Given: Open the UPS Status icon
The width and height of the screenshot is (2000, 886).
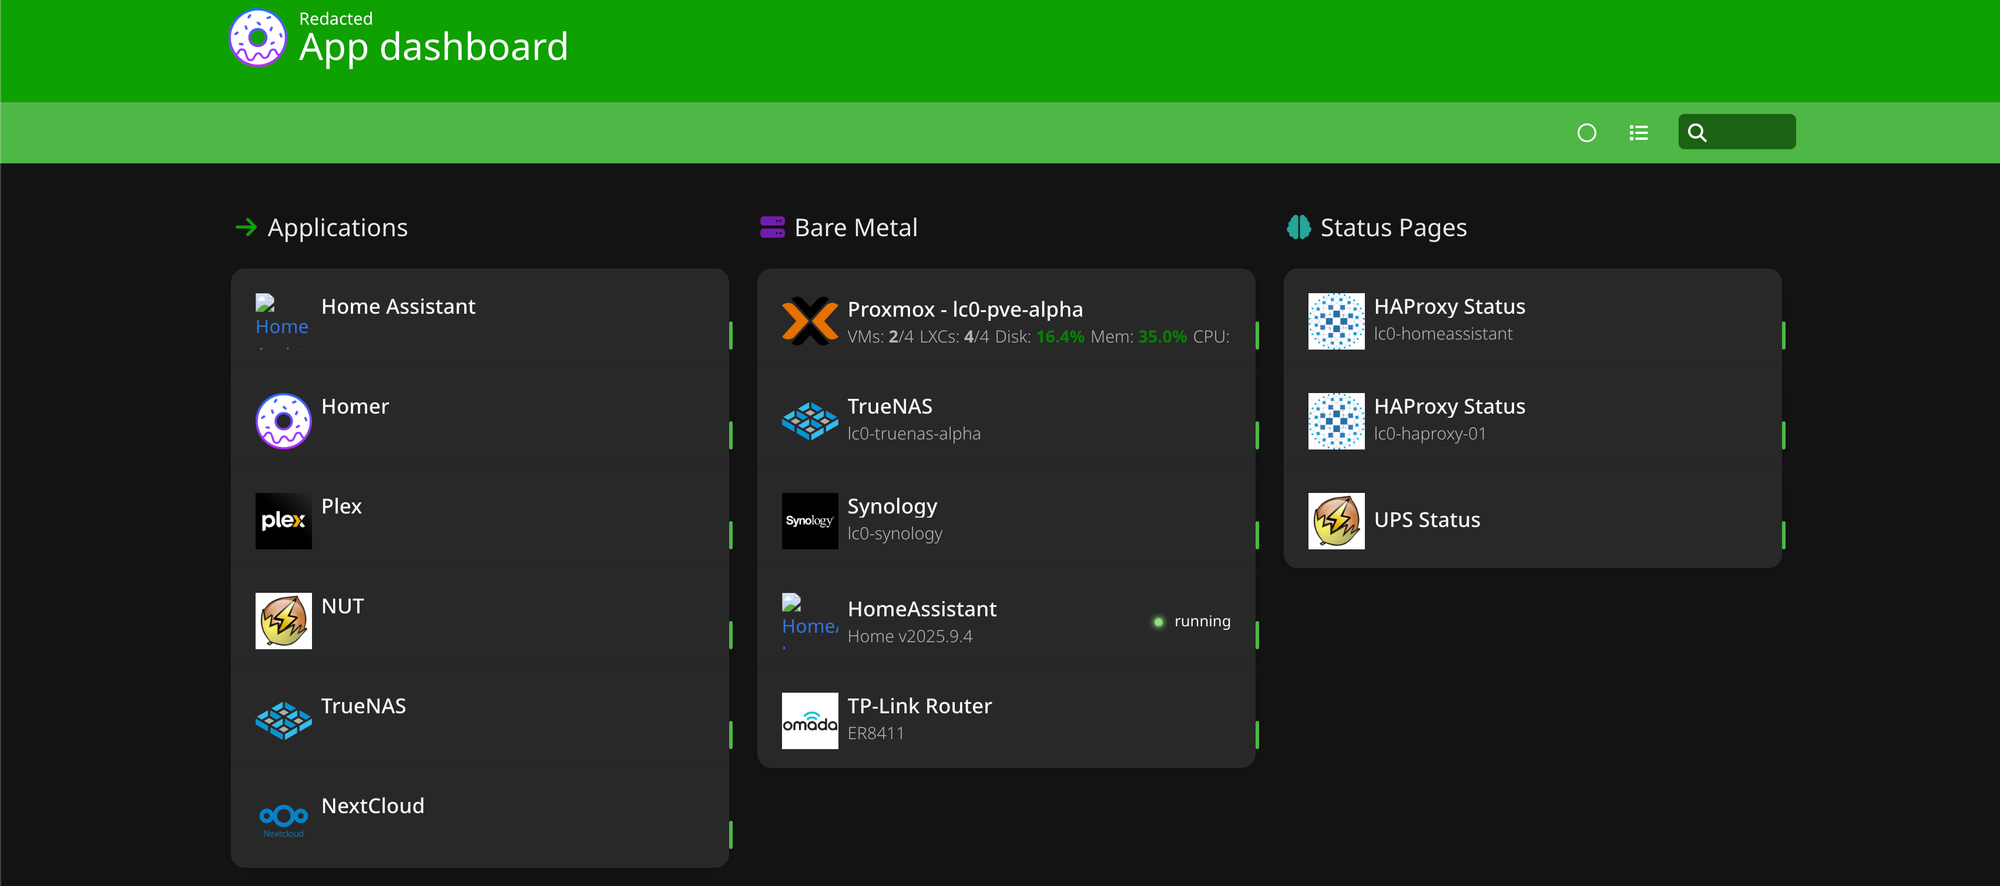Looking at the screenshot, I should (1336, 521).
